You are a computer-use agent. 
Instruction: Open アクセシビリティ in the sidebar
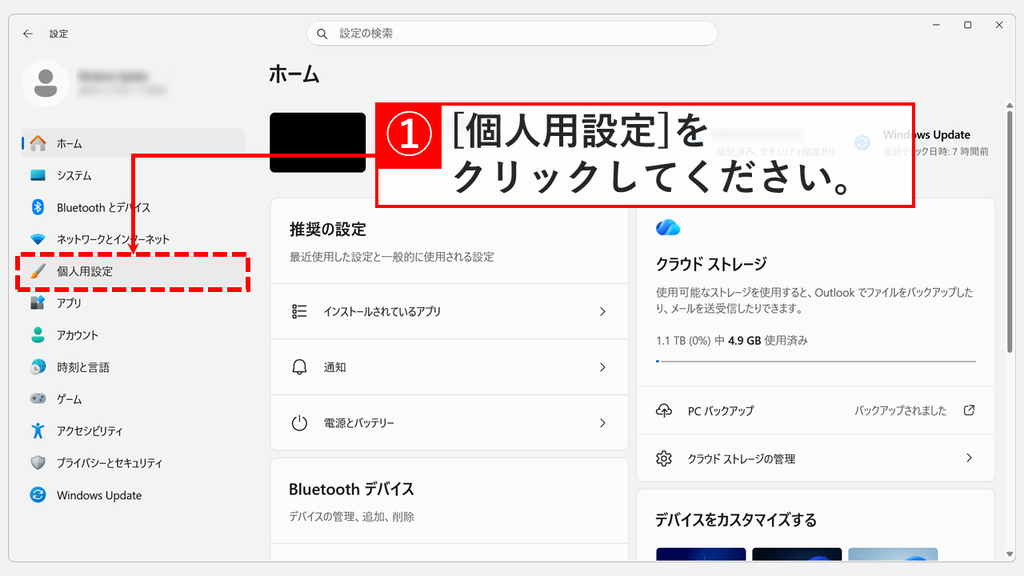133,430
